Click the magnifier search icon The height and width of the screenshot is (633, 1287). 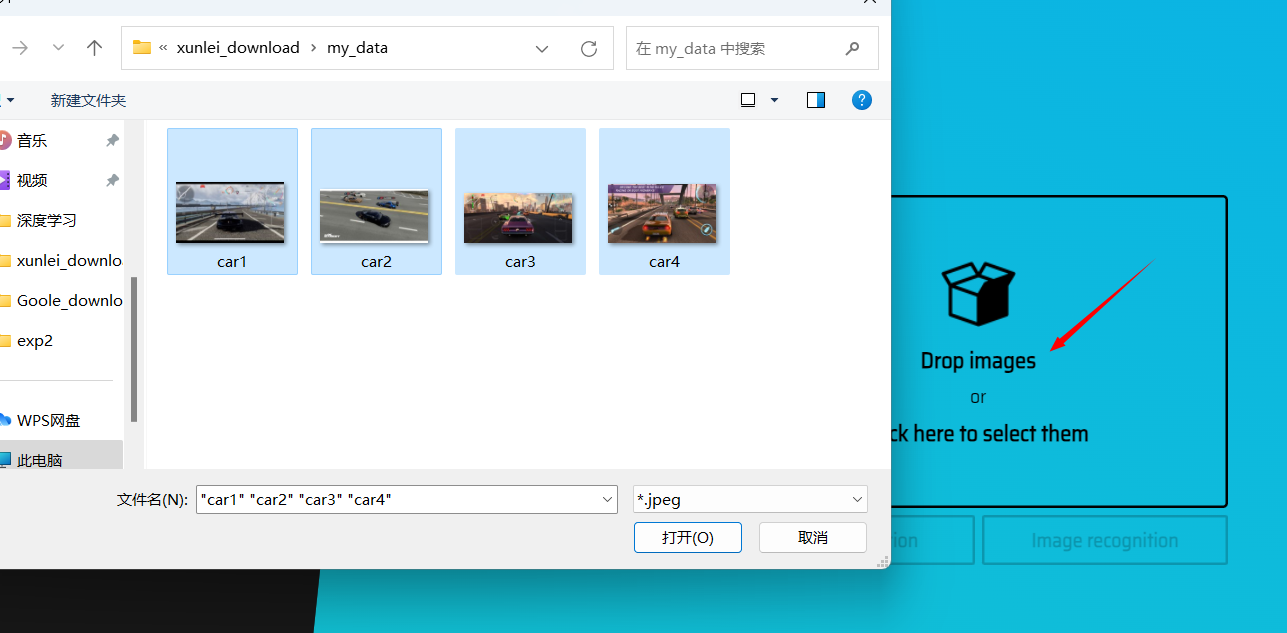click(853, 48)
